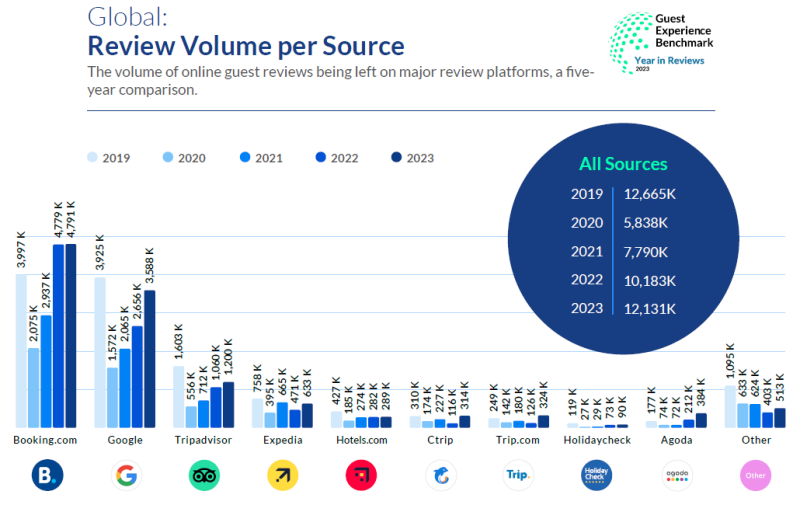Select the 2019 legend color dot
This screenshot has height=505, width=800.
point(92,157)
